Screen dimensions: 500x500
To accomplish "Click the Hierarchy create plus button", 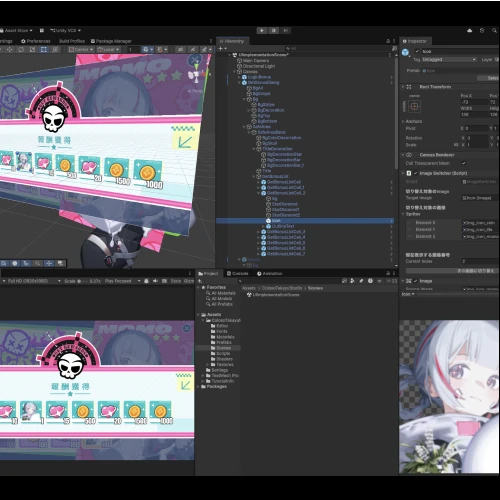I will point(222,49).
